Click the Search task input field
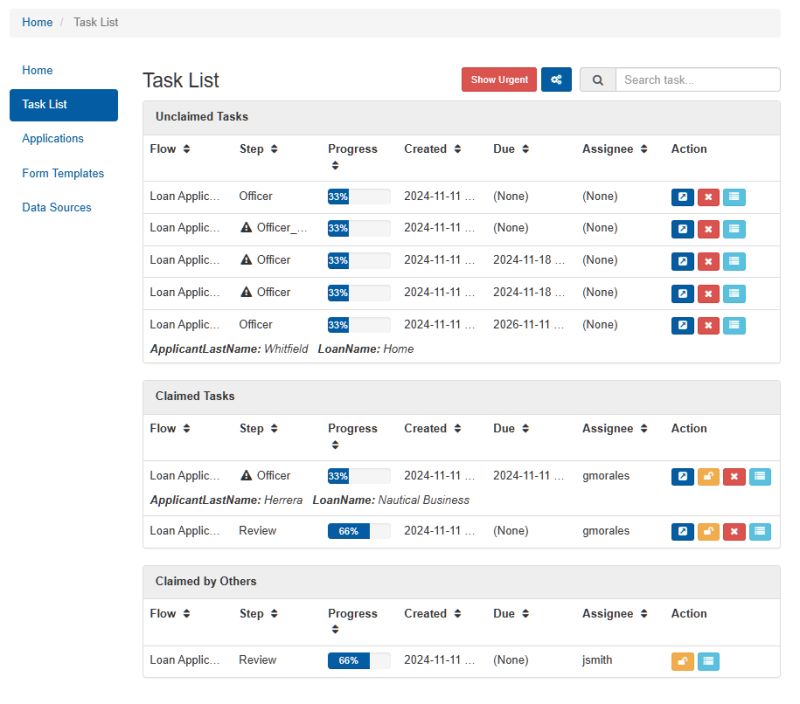Viewport: 800px width, 704px height. pyautogui.click(x=697, y=80)
